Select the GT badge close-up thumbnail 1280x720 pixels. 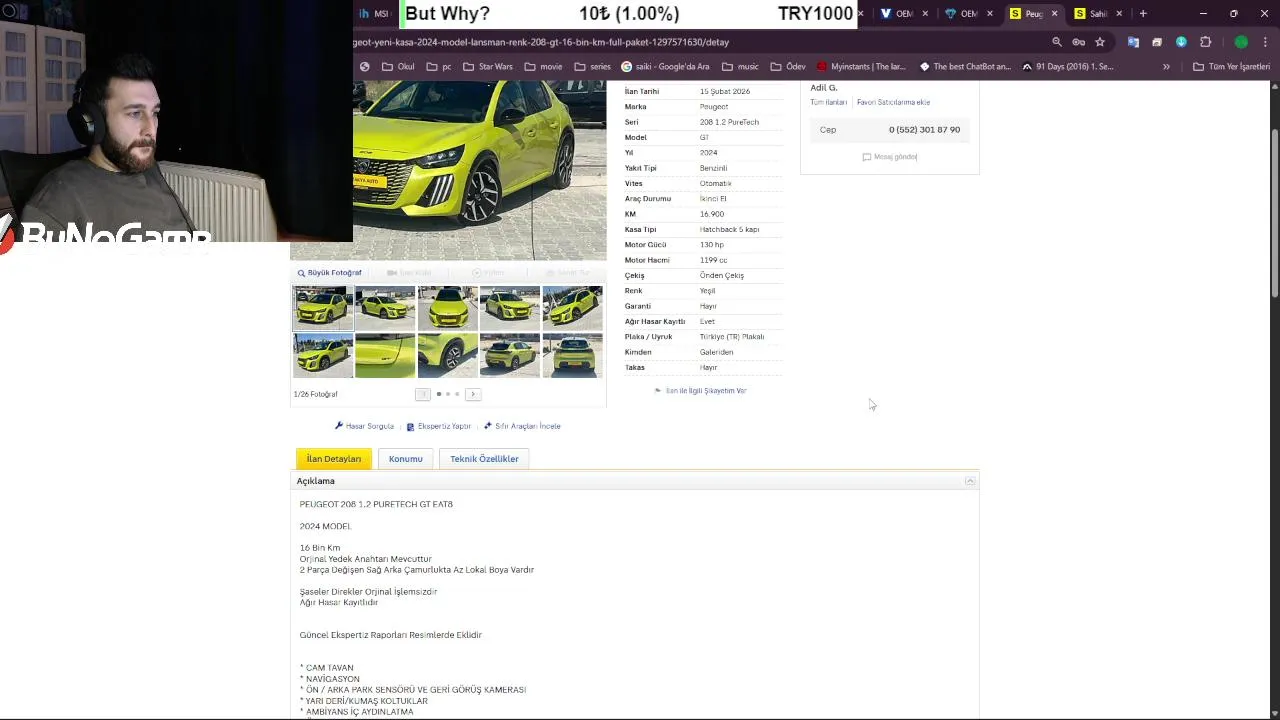pyautogui.click(x=385, y=356)
